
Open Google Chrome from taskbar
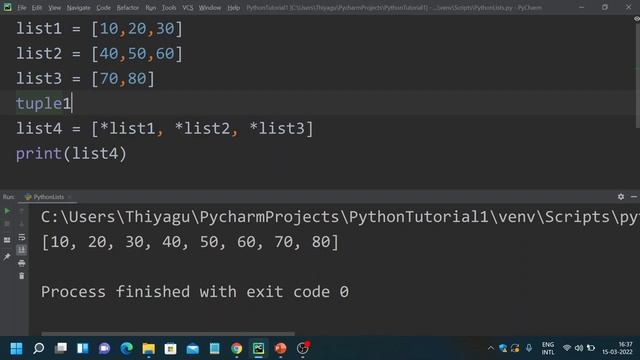pyautogui.click(x=236, y=348)
